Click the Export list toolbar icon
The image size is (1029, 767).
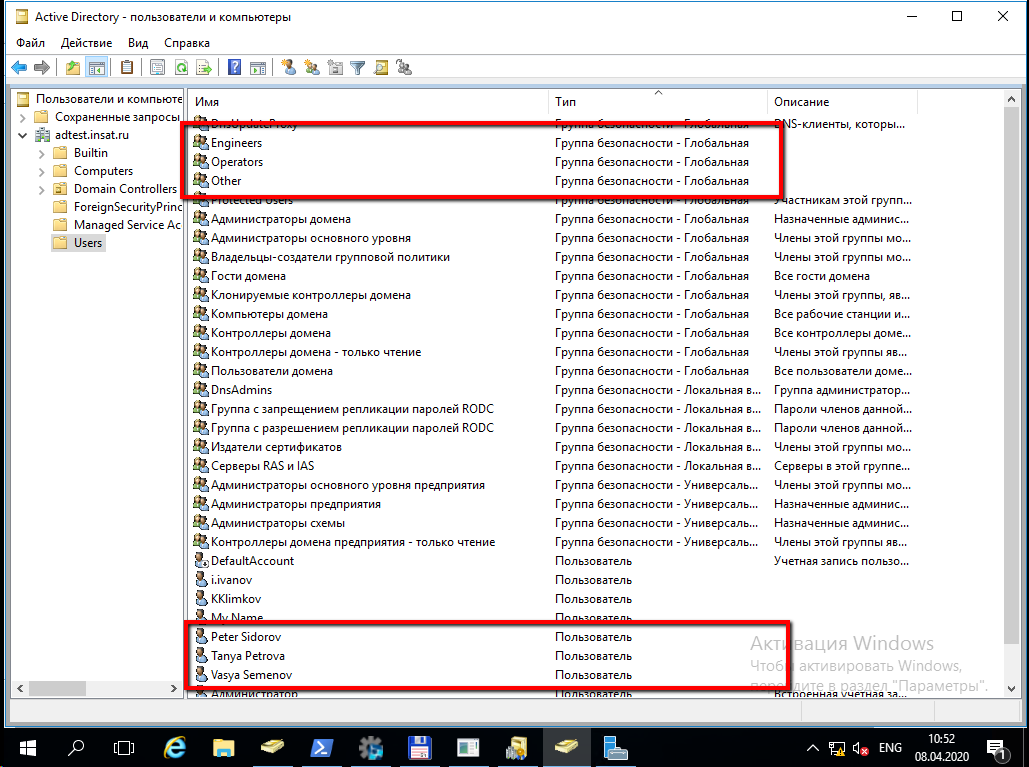point(204,68)
